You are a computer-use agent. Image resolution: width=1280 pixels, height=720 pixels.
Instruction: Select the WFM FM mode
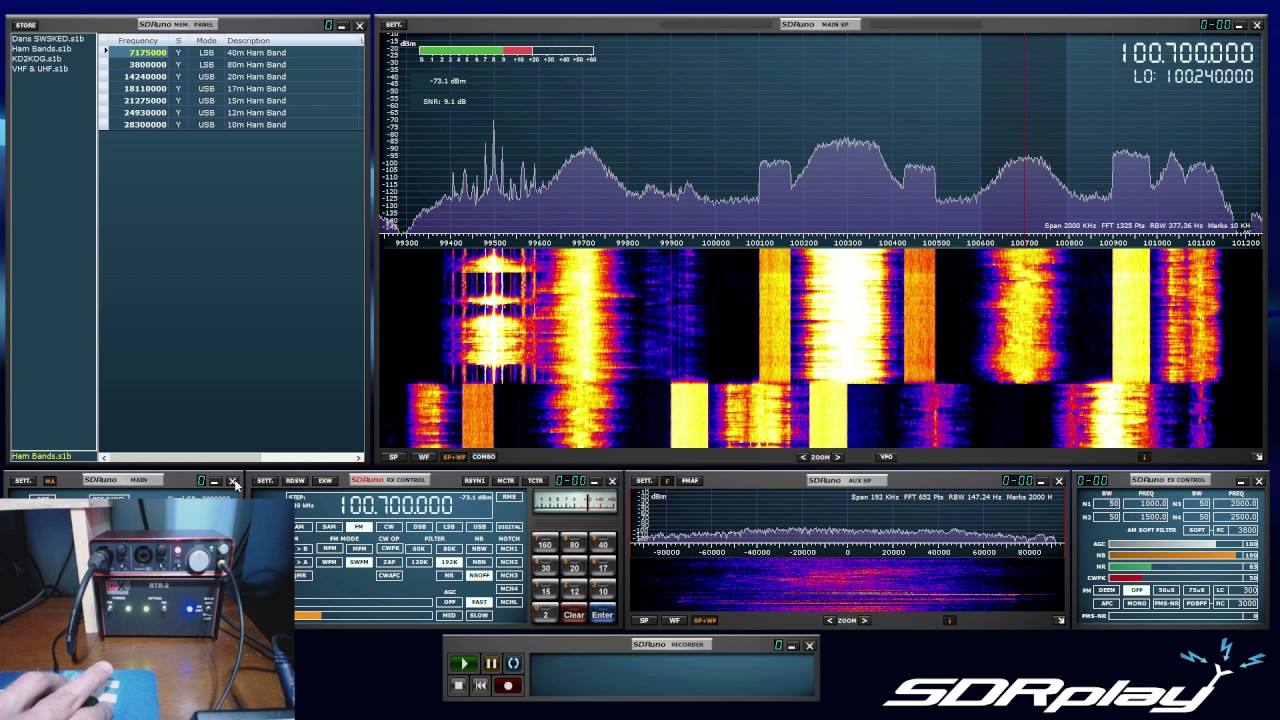(x=329, y=562)
